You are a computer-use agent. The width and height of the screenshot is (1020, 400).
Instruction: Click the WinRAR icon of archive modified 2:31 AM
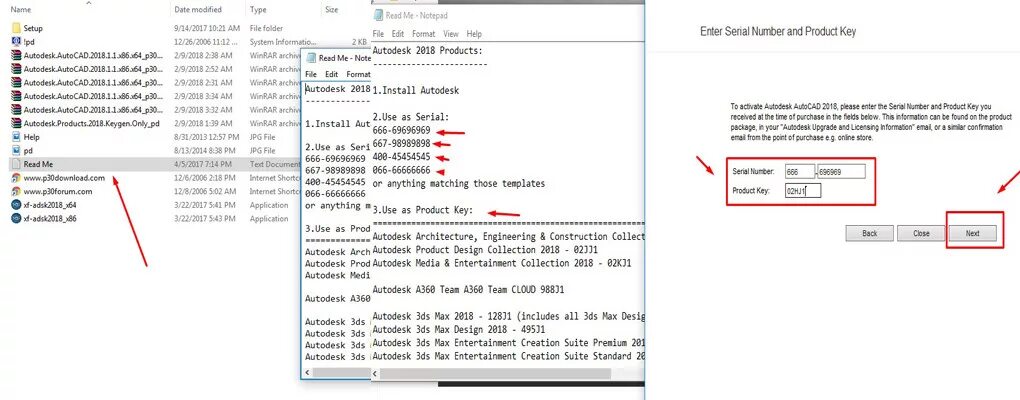[16, 83]
